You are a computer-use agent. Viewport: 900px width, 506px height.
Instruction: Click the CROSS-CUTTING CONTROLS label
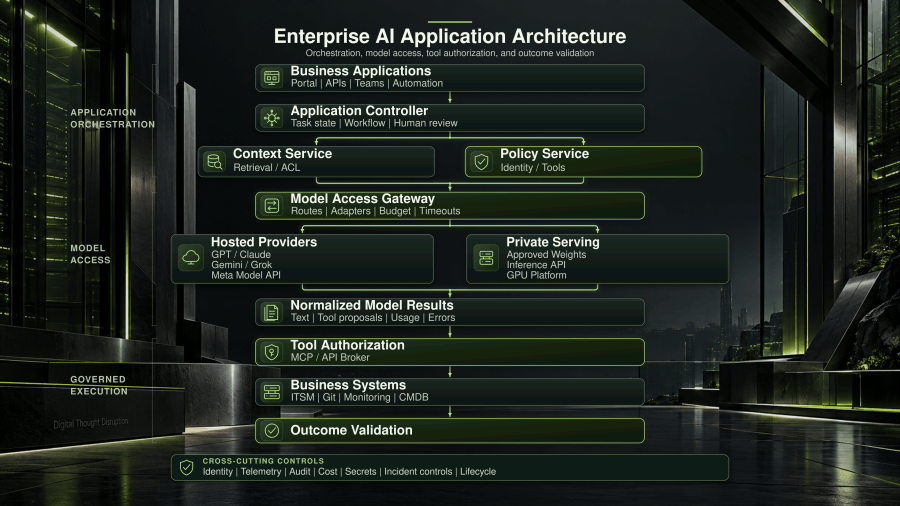click(263, 461)
